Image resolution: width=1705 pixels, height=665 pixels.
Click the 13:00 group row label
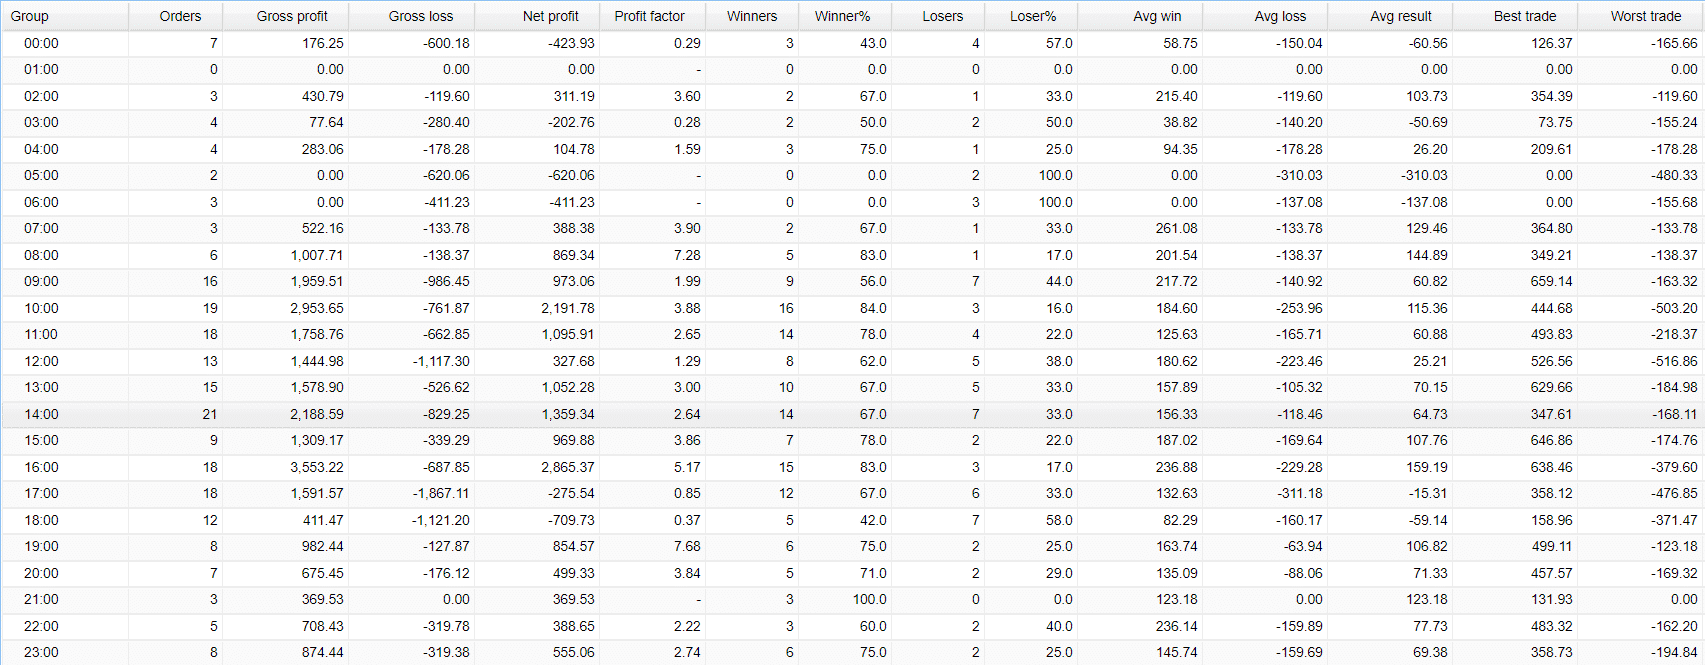pyautogui.click(x=41, y=388)
